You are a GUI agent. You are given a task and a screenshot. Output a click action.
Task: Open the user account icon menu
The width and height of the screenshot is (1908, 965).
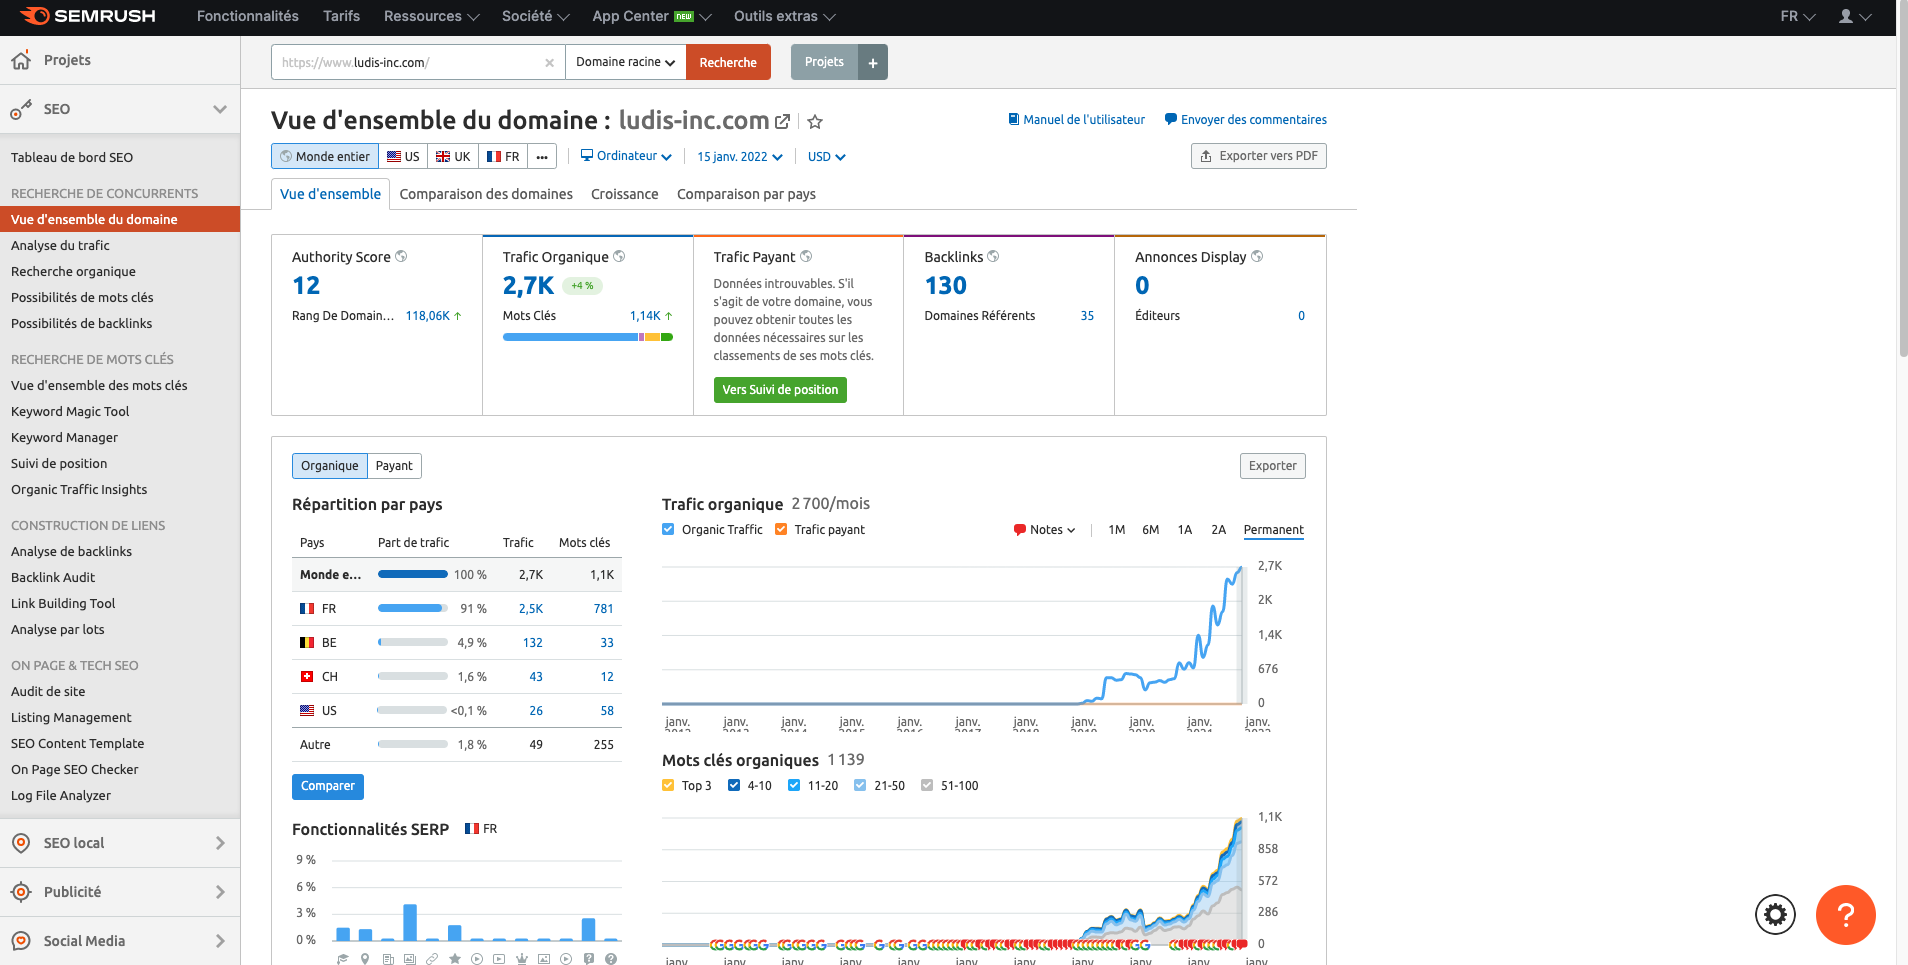point(1855,16)
